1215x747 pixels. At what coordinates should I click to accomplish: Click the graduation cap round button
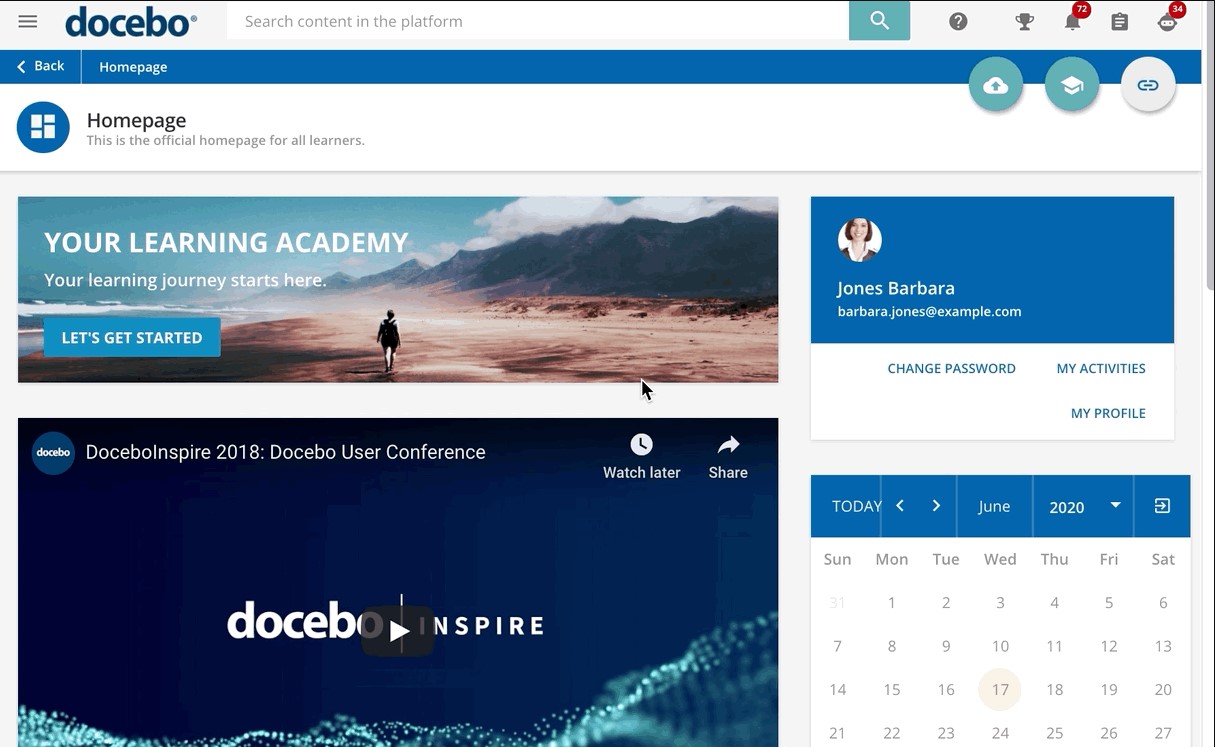1072,85
